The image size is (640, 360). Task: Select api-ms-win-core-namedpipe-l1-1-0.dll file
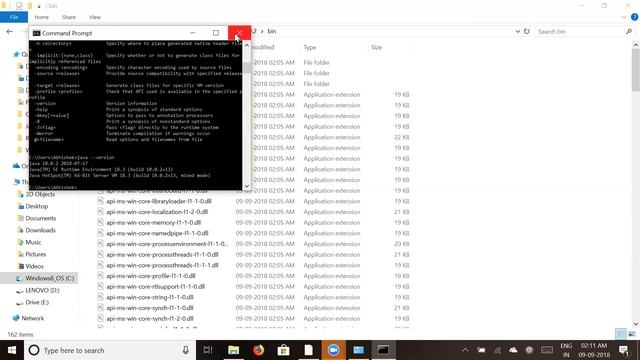click(x=157, y=233)
